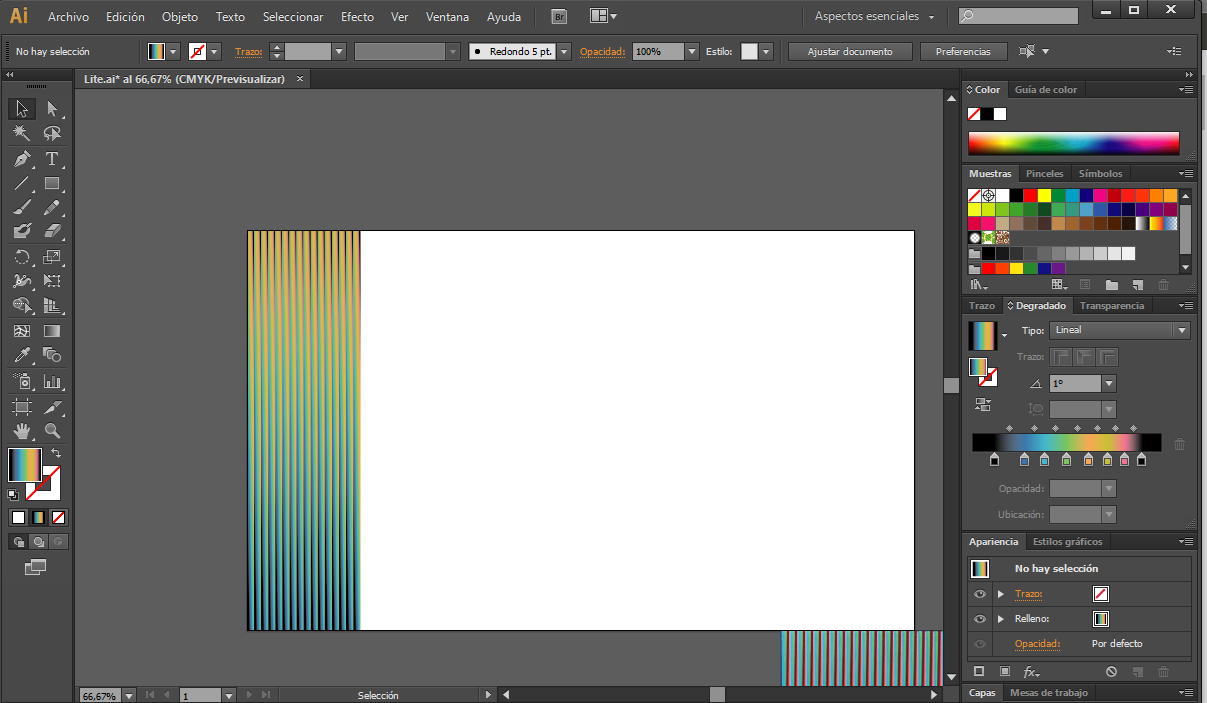Select the Eraser tool
Image resolution: width=1207 pixels, height=703 pixels.
pyautogui.click(x=52, y=231)
